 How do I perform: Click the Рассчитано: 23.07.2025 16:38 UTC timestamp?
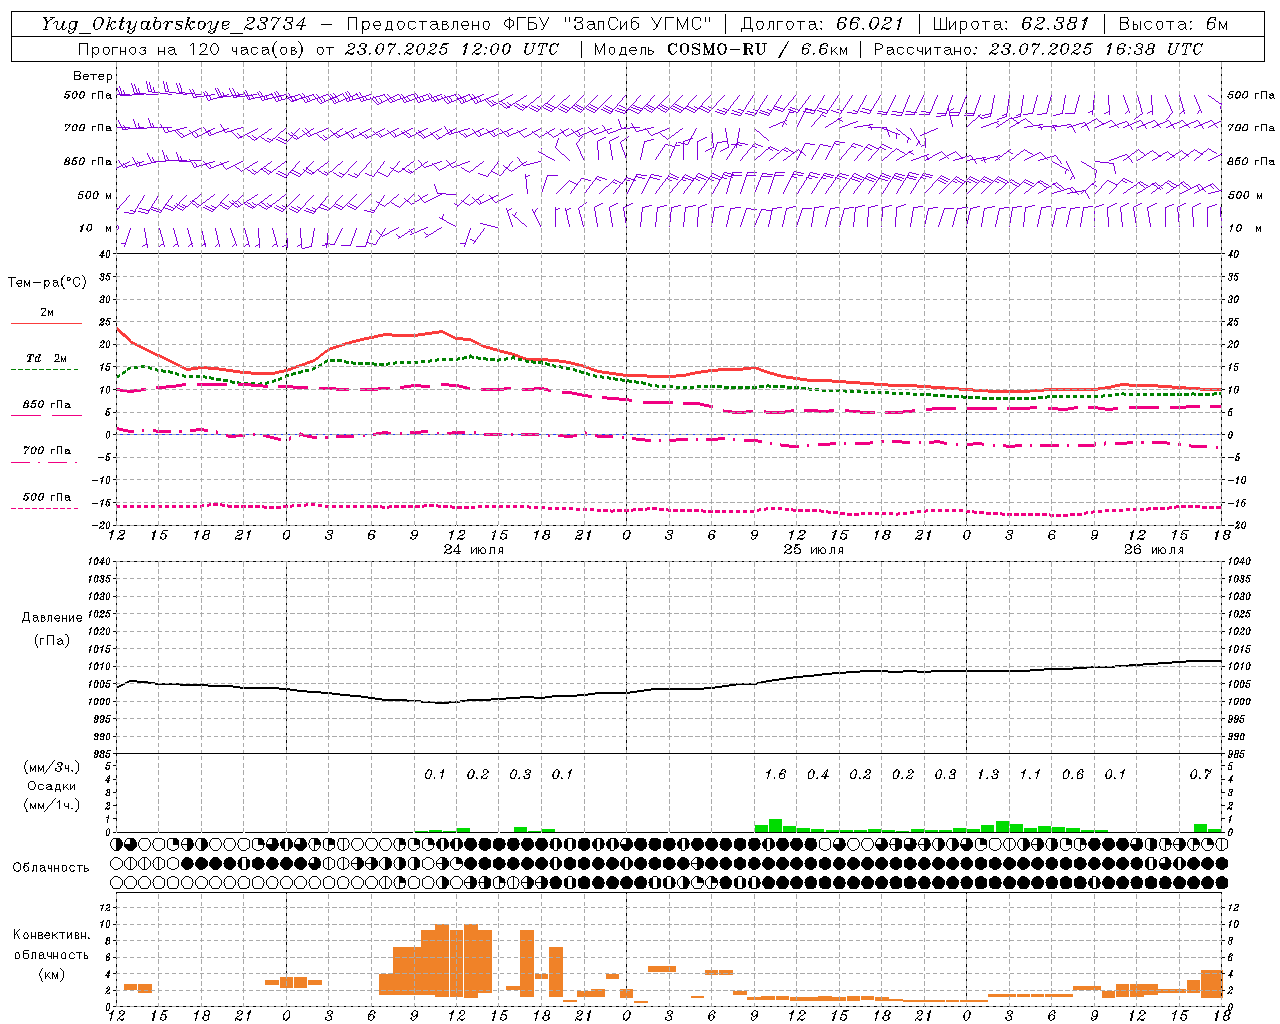[1038, 49]
